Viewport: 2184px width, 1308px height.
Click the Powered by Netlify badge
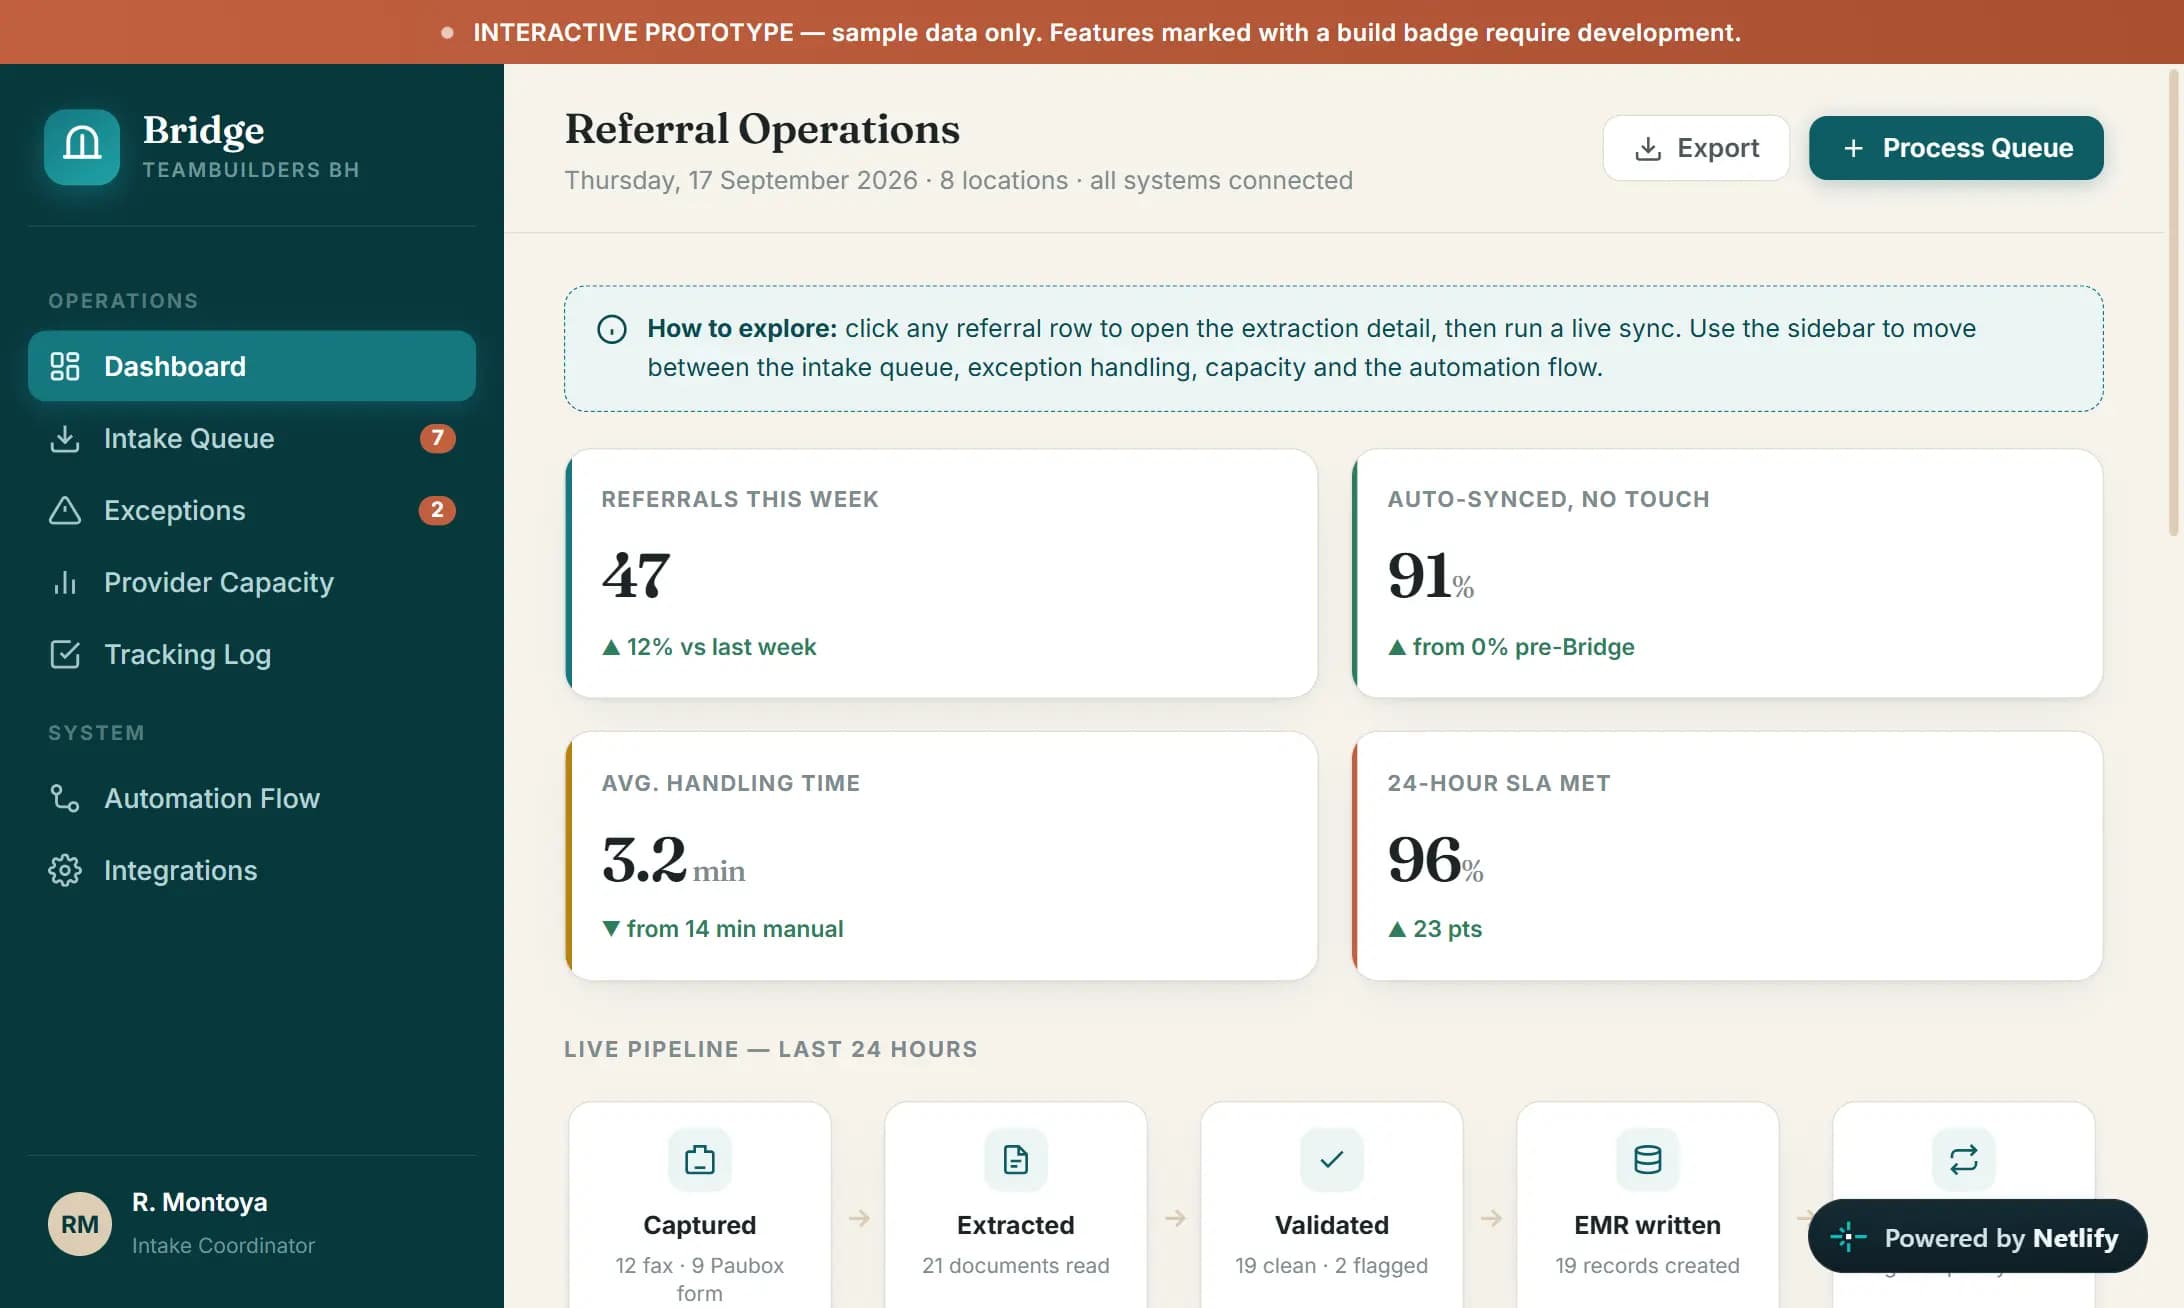click(1977, 1237)
